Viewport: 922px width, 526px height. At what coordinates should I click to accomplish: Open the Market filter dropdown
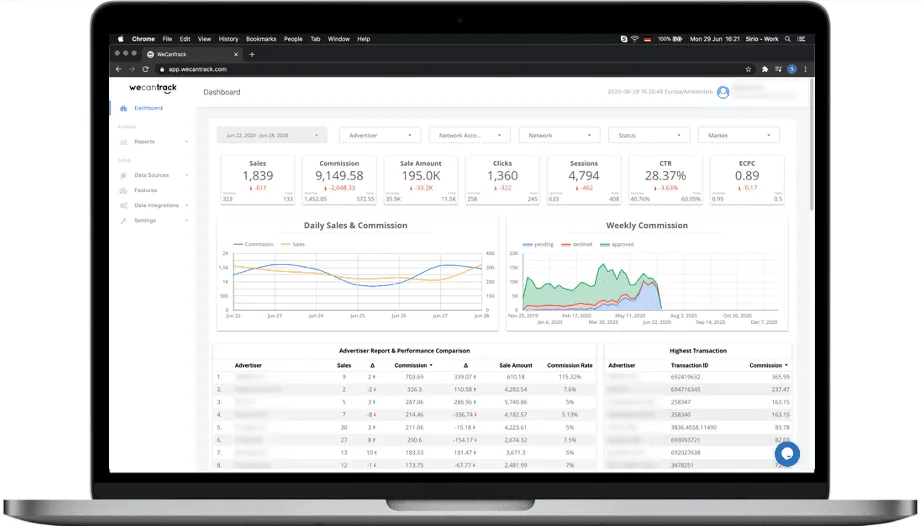pyautogui.click(x=739, y=135)
